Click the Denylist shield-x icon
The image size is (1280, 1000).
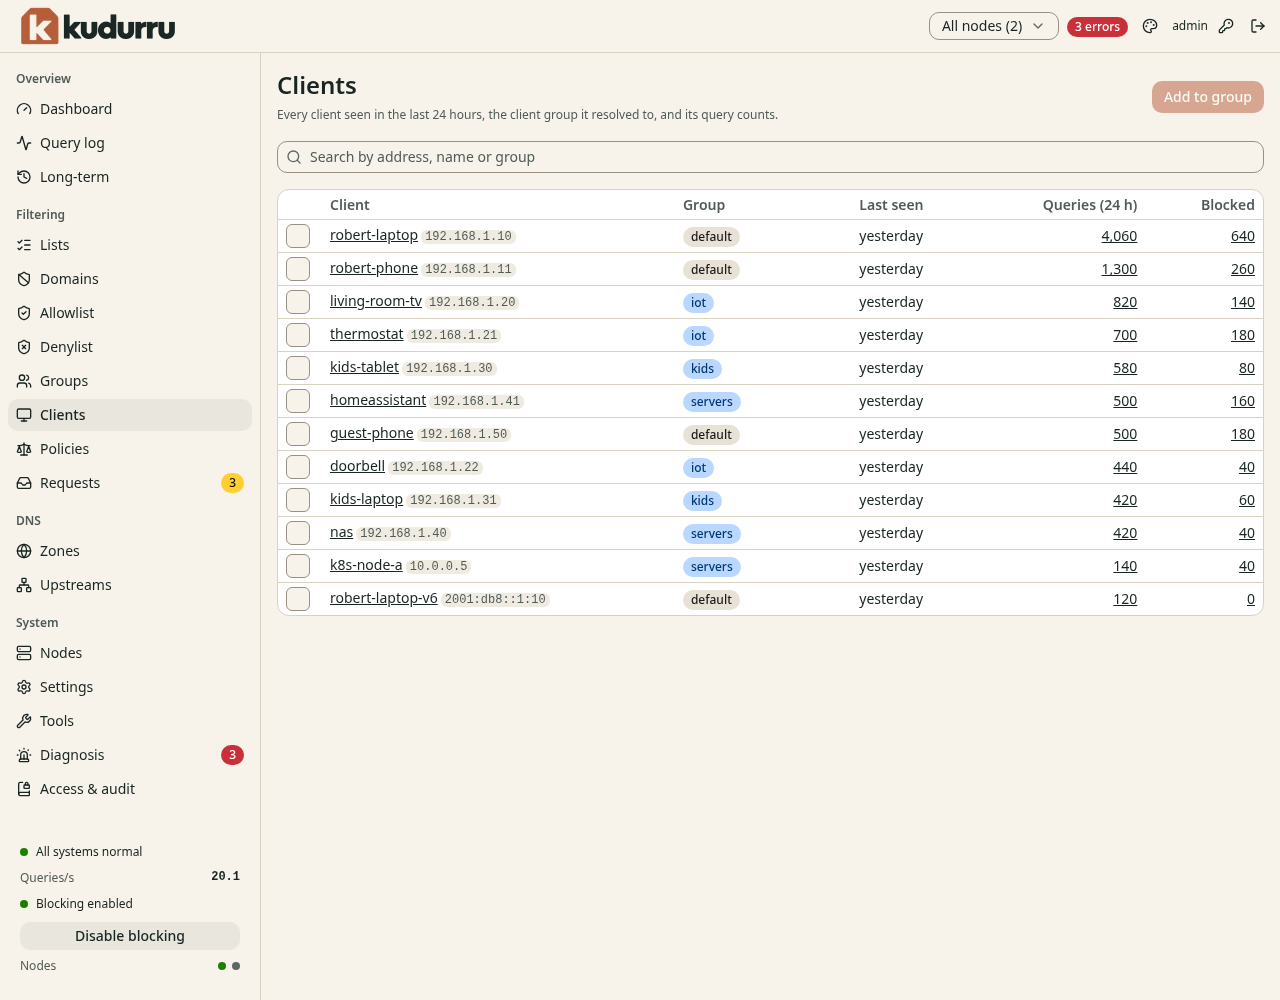tap(24, 347)
